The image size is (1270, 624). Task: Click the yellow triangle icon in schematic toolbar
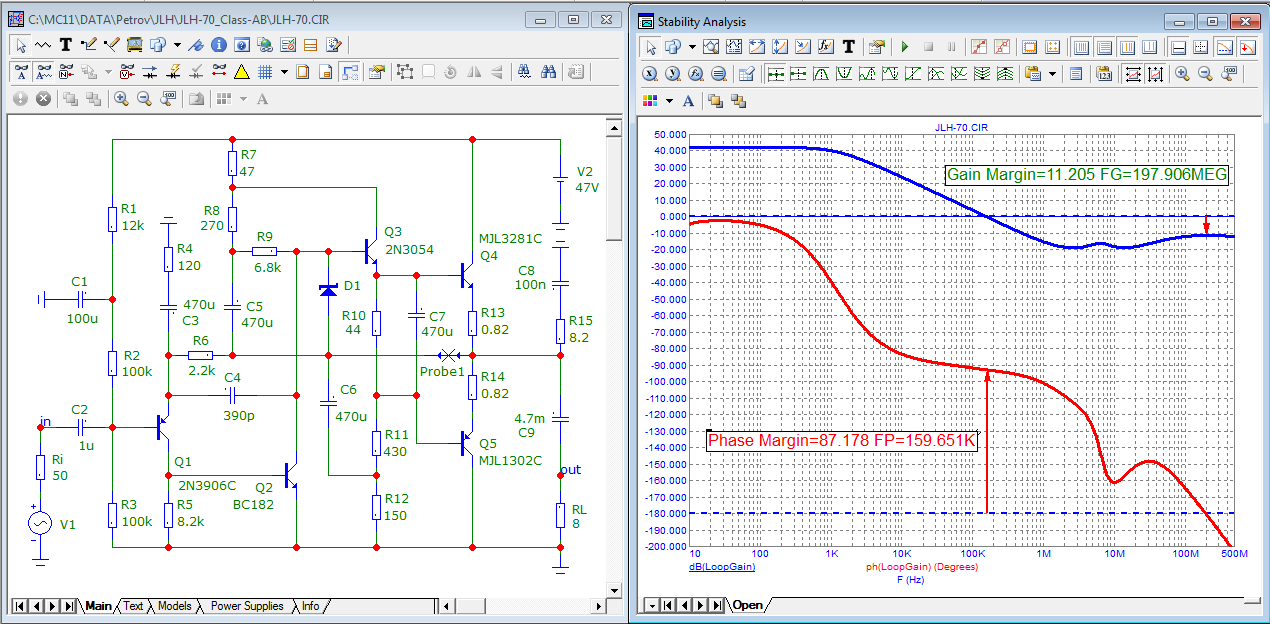pos(241,72)
